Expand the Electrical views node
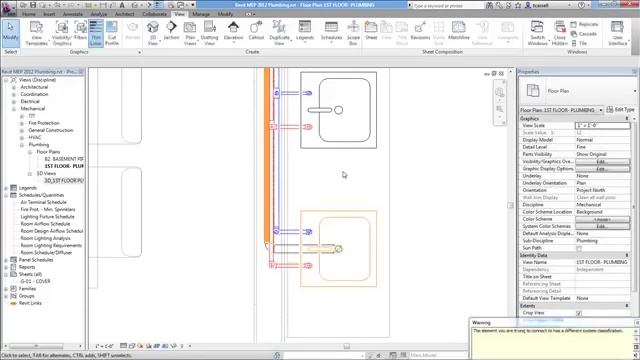Image resolution: width=640 pixels, height=360 pixels. pyautogui.click(x=14, y=102)
